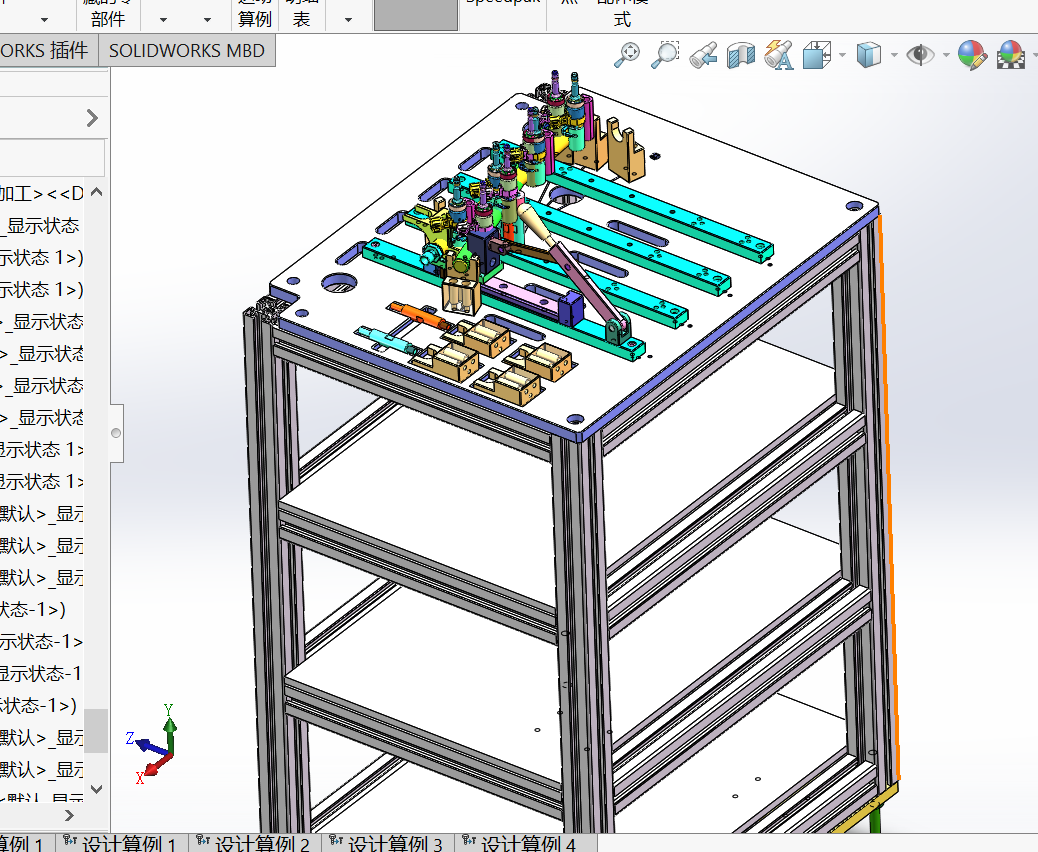Click the 算例 ribbon button
The image size is (1038, 852).
coord(255,15)
